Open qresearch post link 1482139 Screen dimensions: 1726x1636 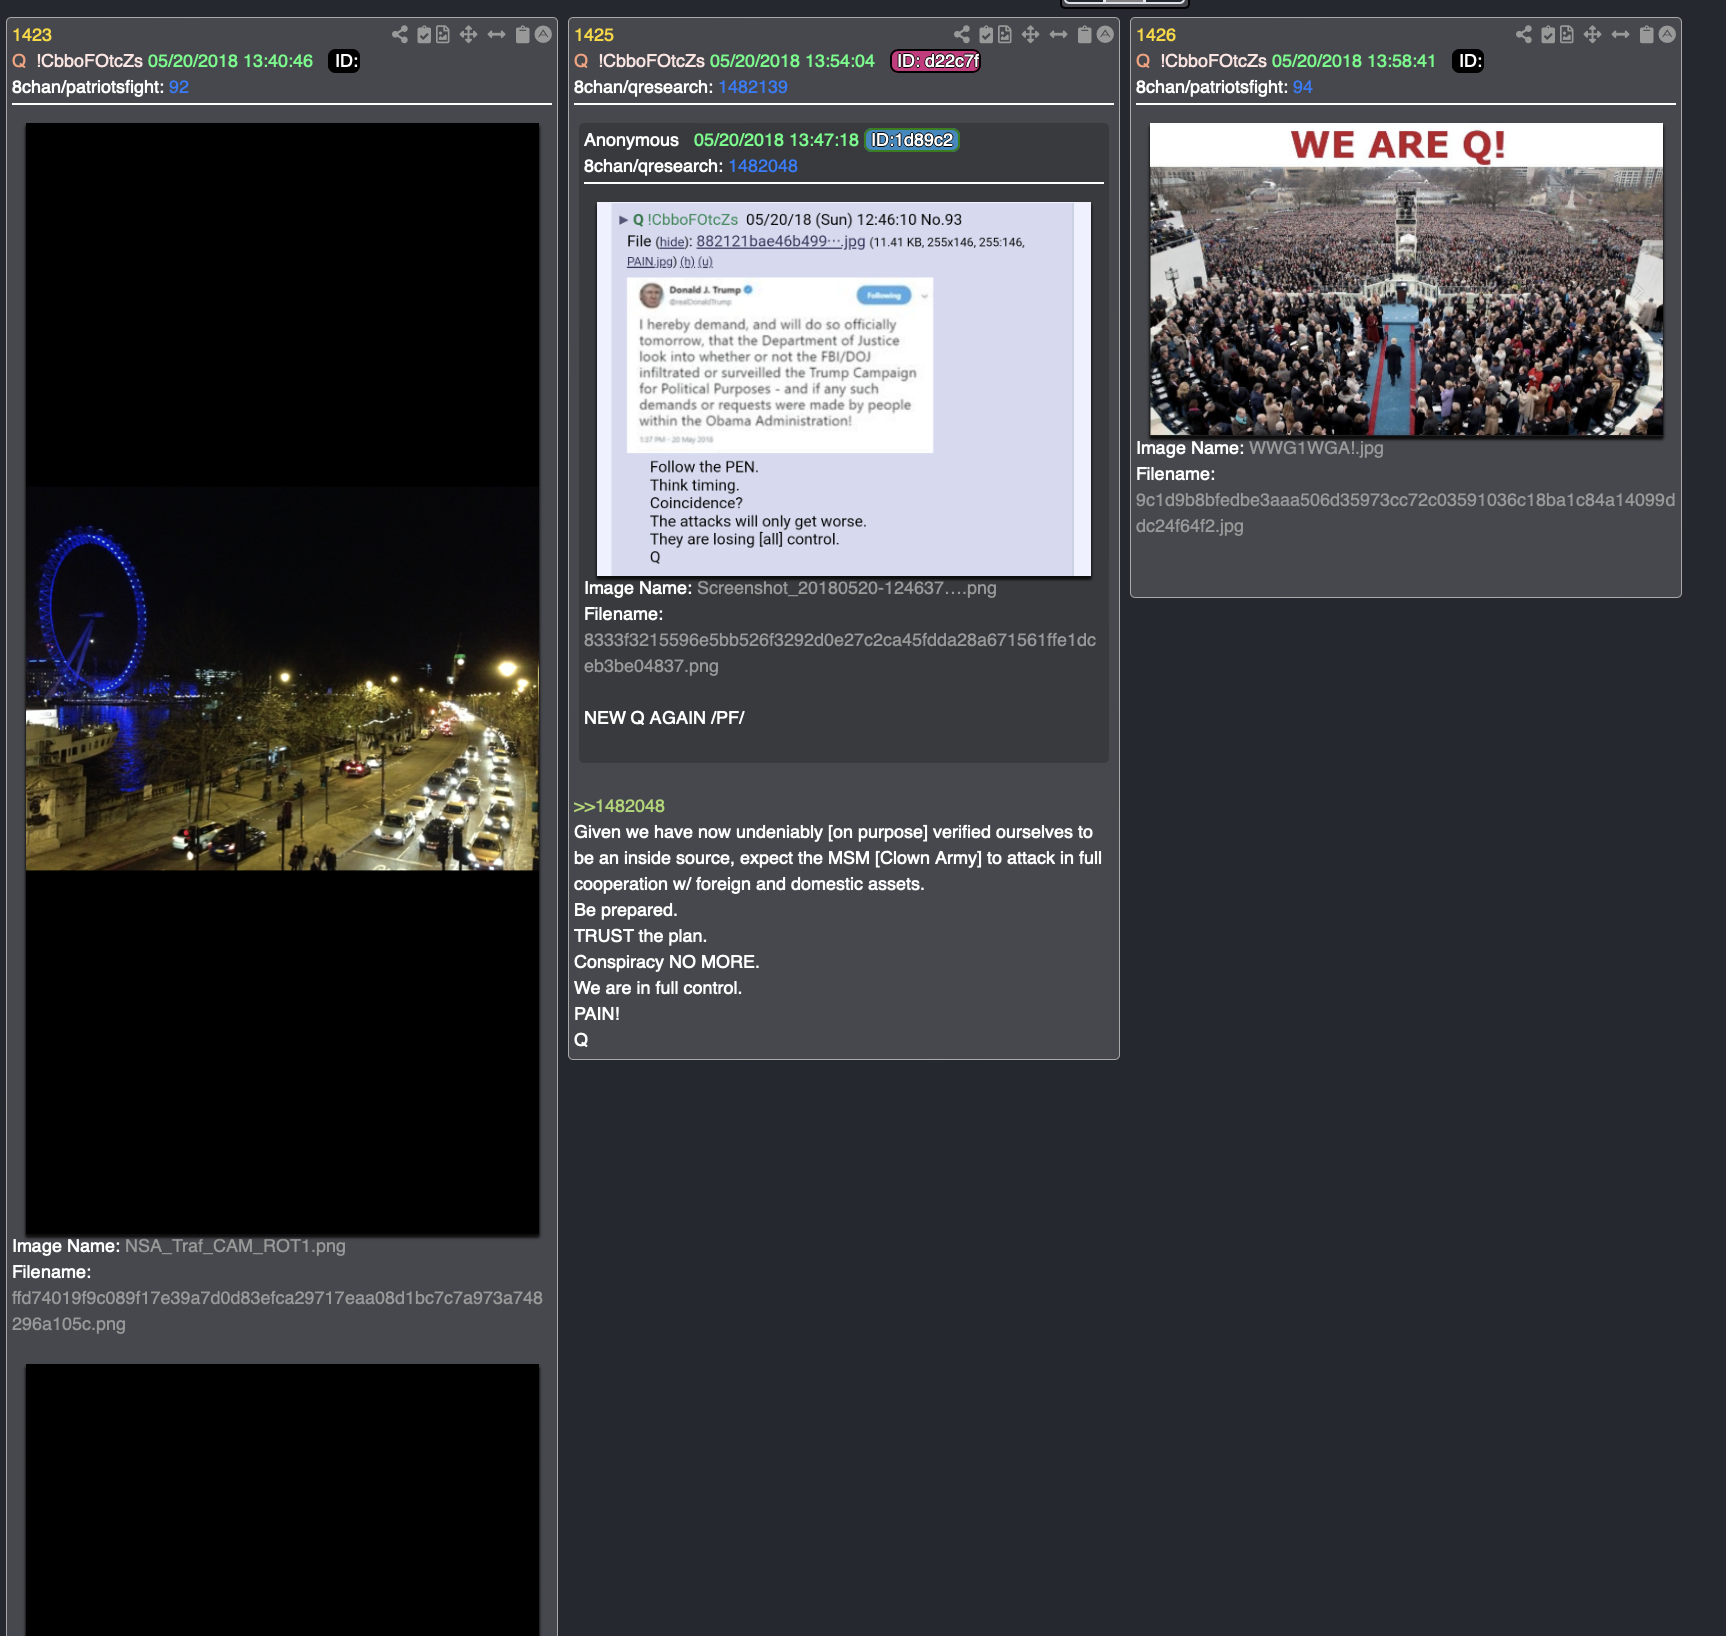tap(753, 87)
